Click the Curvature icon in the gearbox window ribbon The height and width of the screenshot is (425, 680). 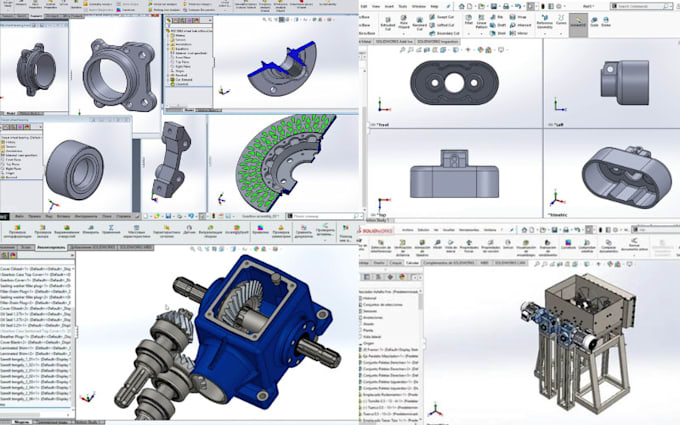pos(260,230)
